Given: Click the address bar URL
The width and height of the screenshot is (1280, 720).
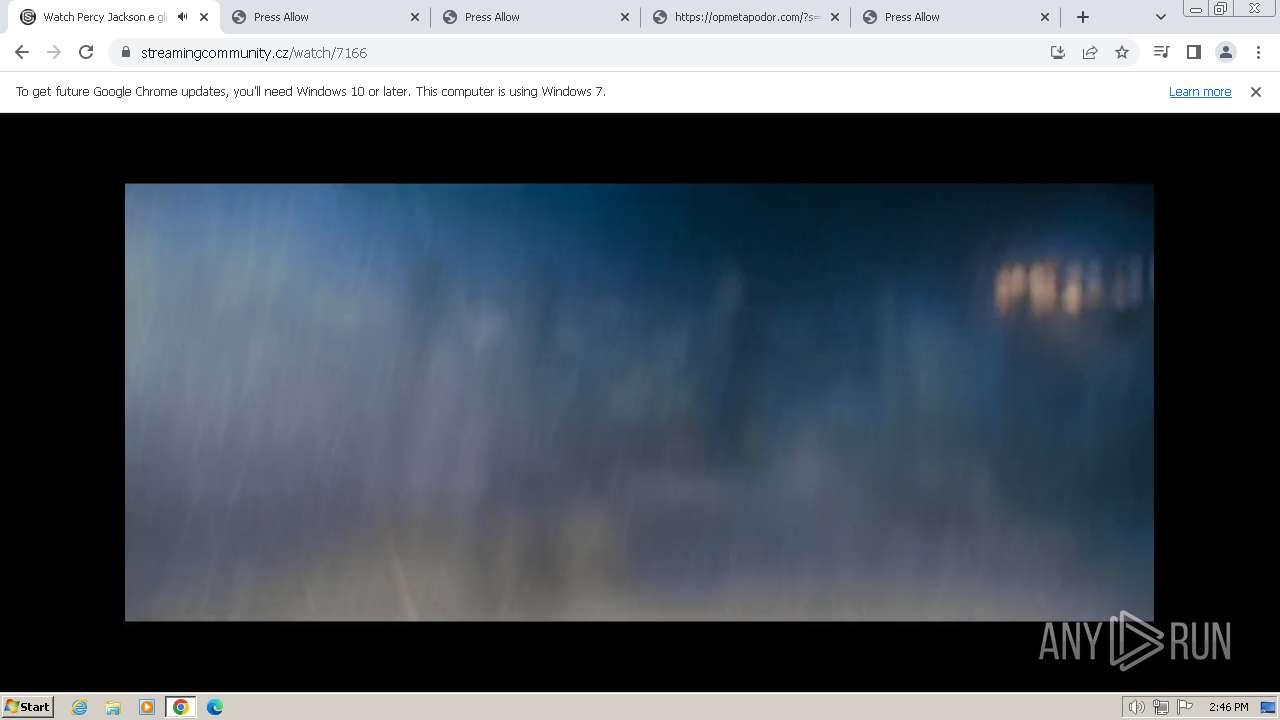Looking at the screenshot, I should pos(254,53).
